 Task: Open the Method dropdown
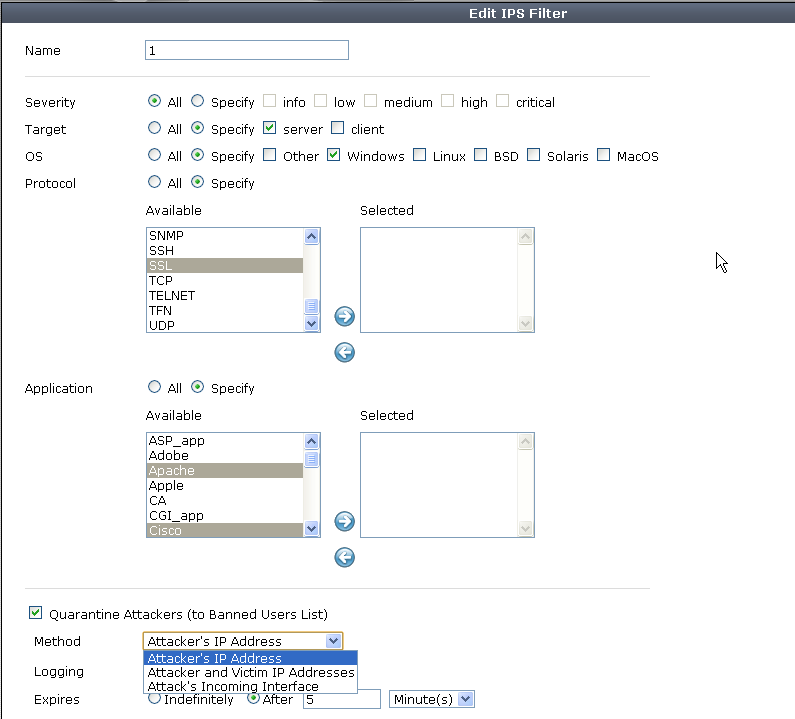(243, 641)
